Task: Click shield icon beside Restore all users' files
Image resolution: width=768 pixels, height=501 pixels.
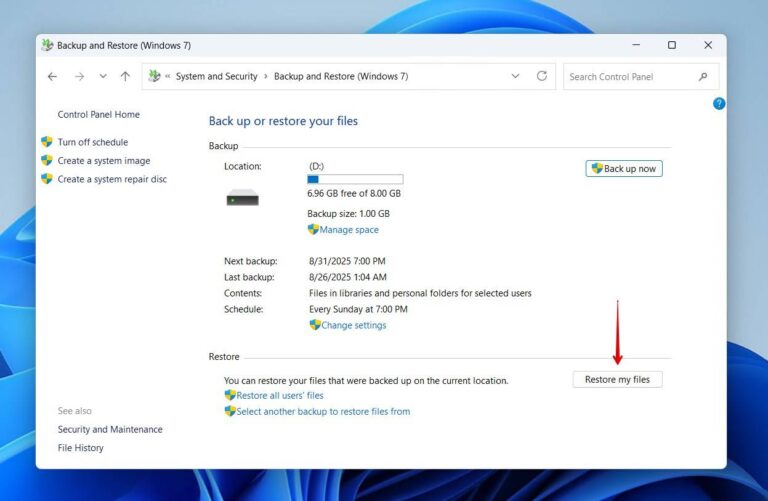Action: (230, 395)
